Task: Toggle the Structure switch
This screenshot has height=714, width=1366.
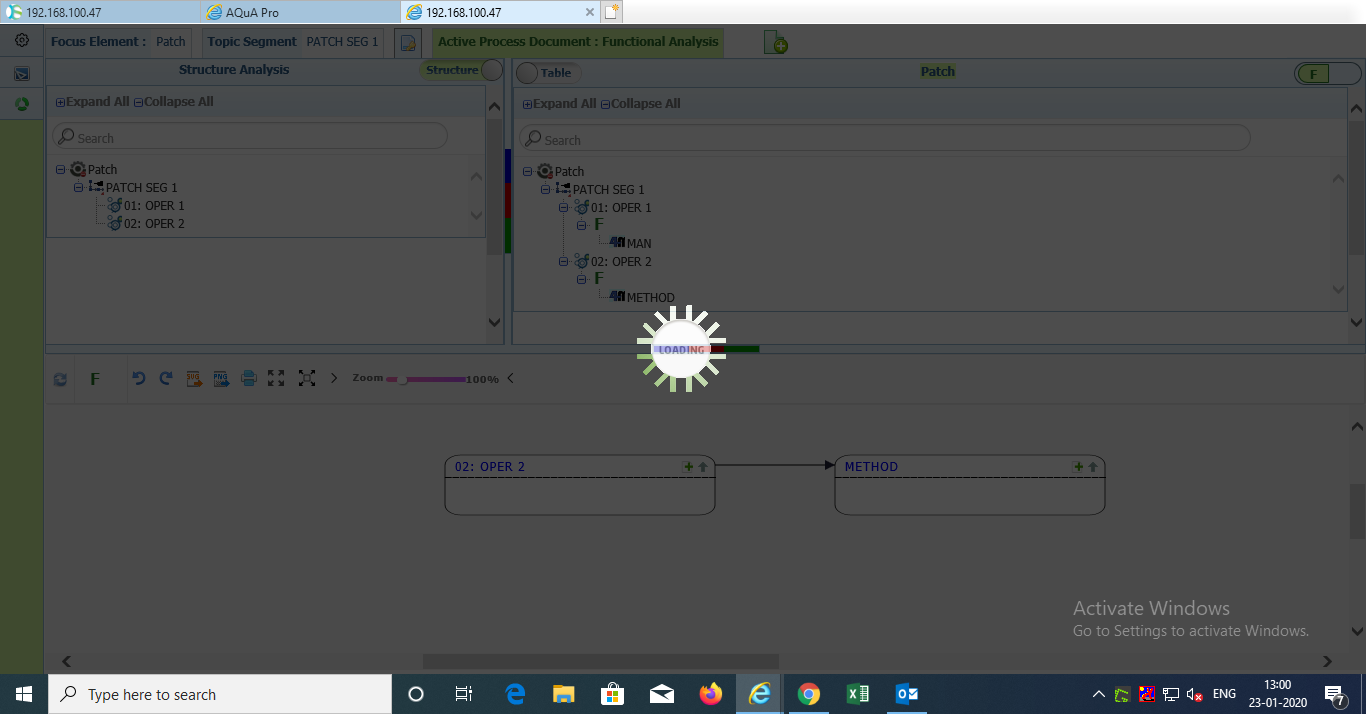Action: [462, 70]
